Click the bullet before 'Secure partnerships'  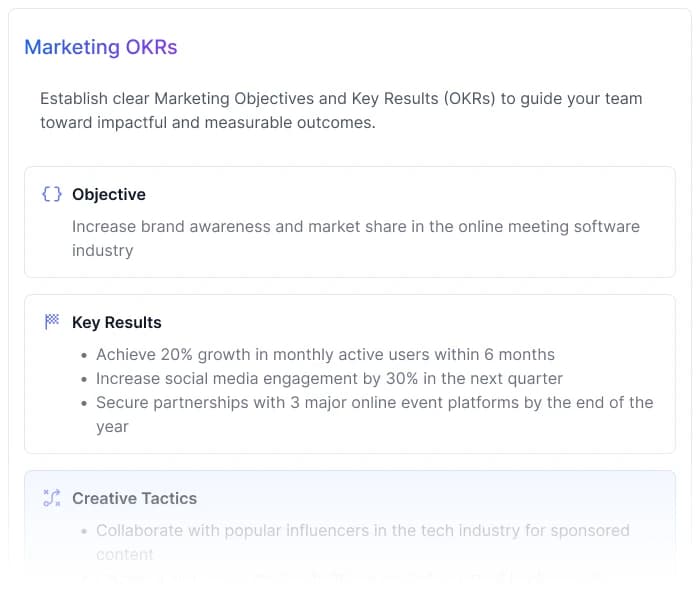coord(83,403)
